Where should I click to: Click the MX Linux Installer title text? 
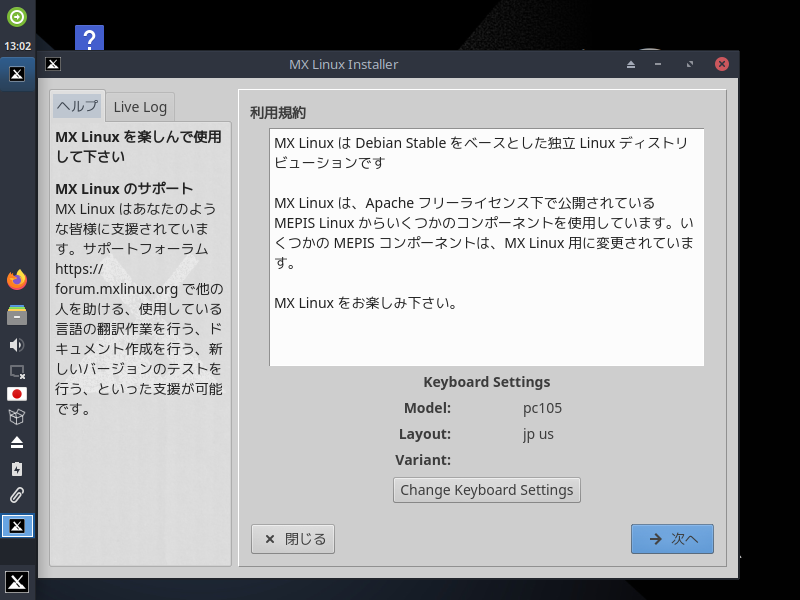click(343, 64)
